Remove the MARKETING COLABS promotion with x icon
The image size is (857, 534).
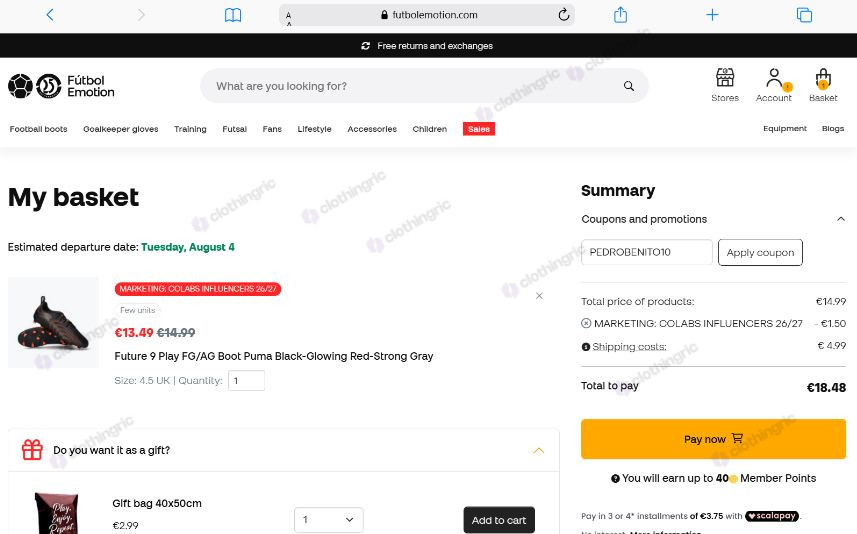coord(586,323)
